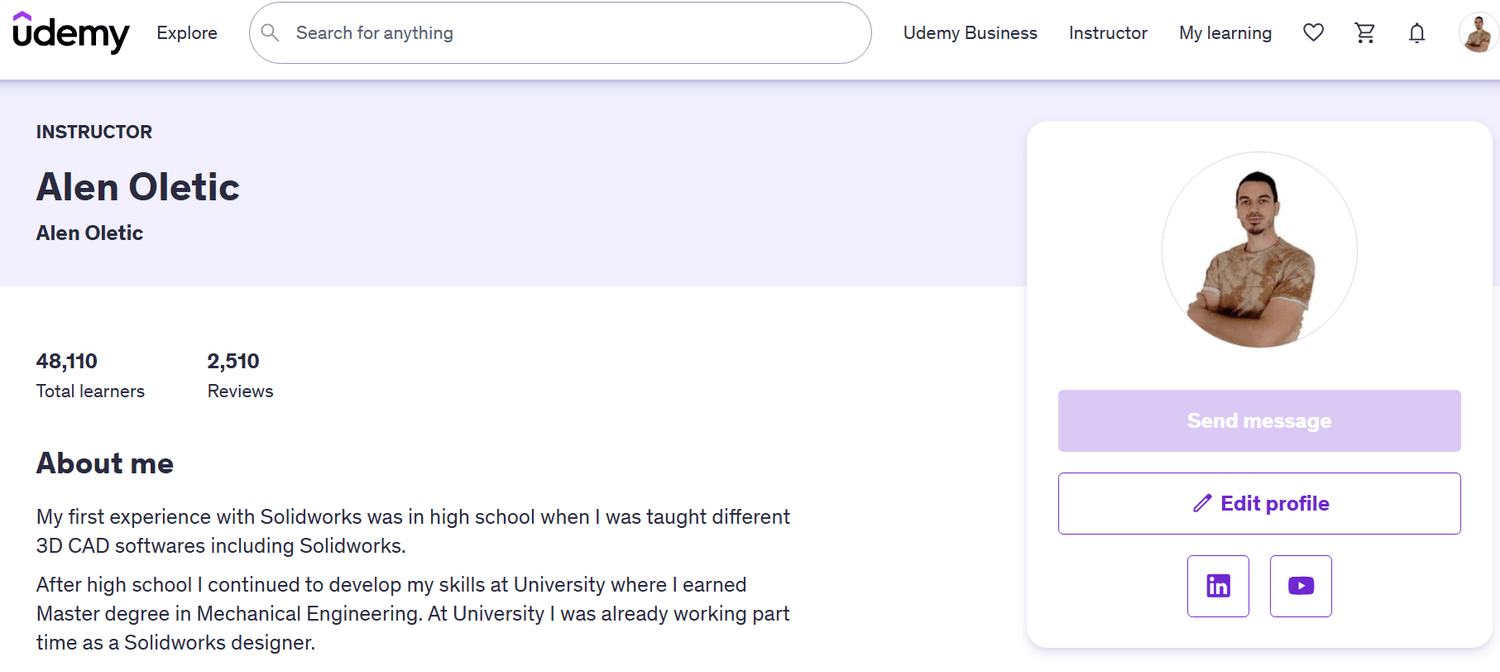Open the Explore menu
The width and height of the screenshot is (1500, 672).
187,33
